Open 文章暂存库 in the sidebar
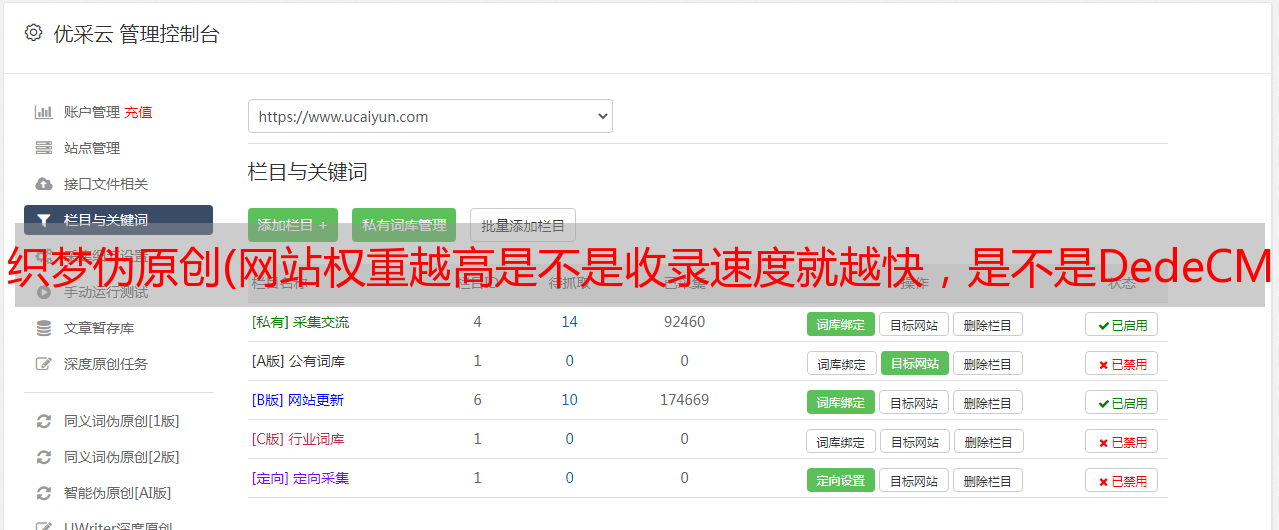This screenshot has height=530, width=1279. tap(99, 328)
